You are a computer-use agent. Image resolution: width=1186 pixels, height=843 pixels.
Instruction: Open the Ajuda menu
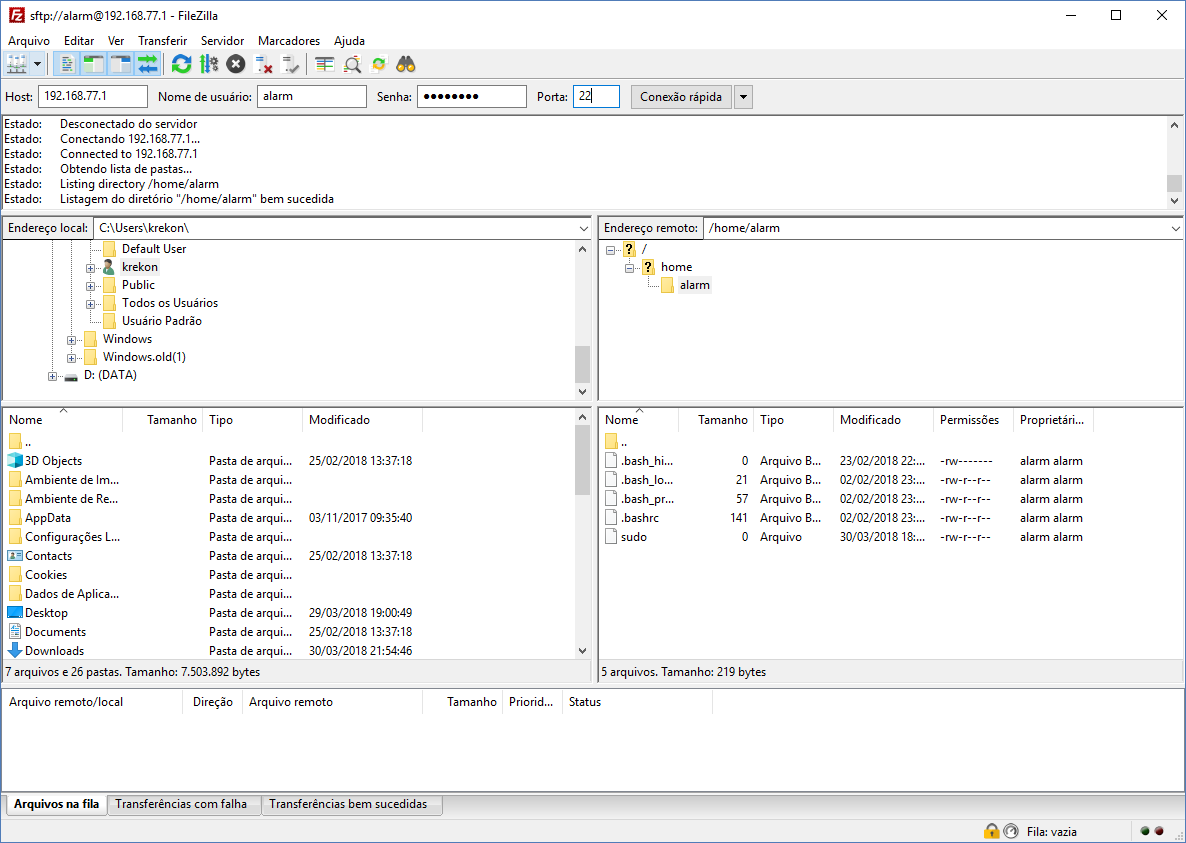click(349, 41)
